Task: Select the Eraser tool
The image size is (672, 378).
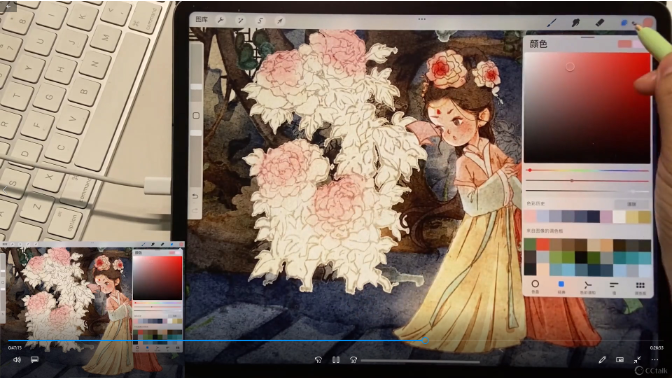Action: (x=600, y=22)
